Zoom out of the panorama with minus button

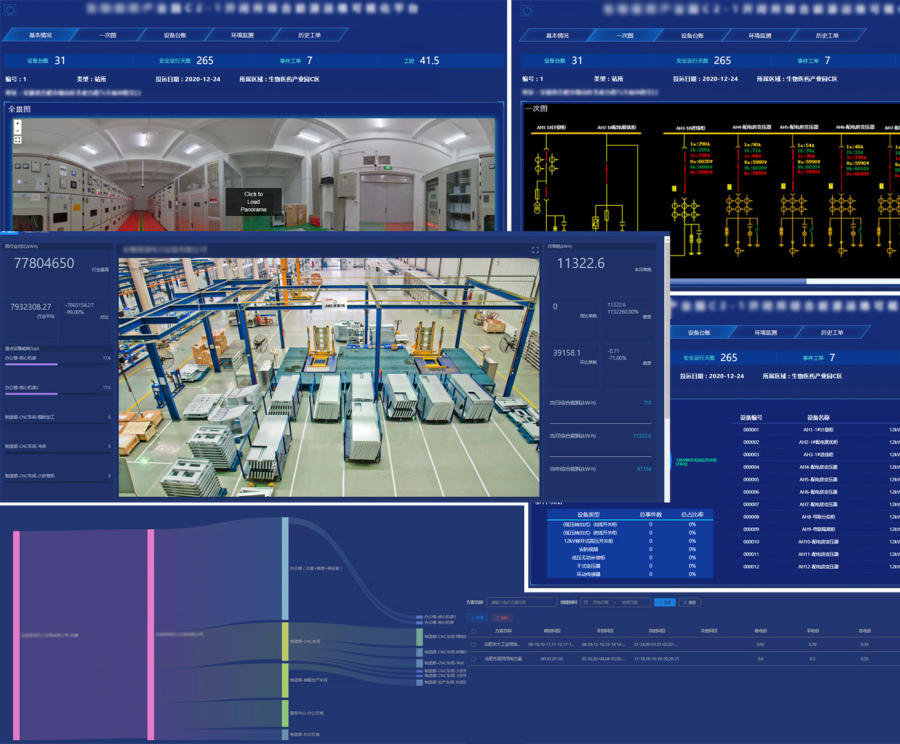(x=17, y=131)
